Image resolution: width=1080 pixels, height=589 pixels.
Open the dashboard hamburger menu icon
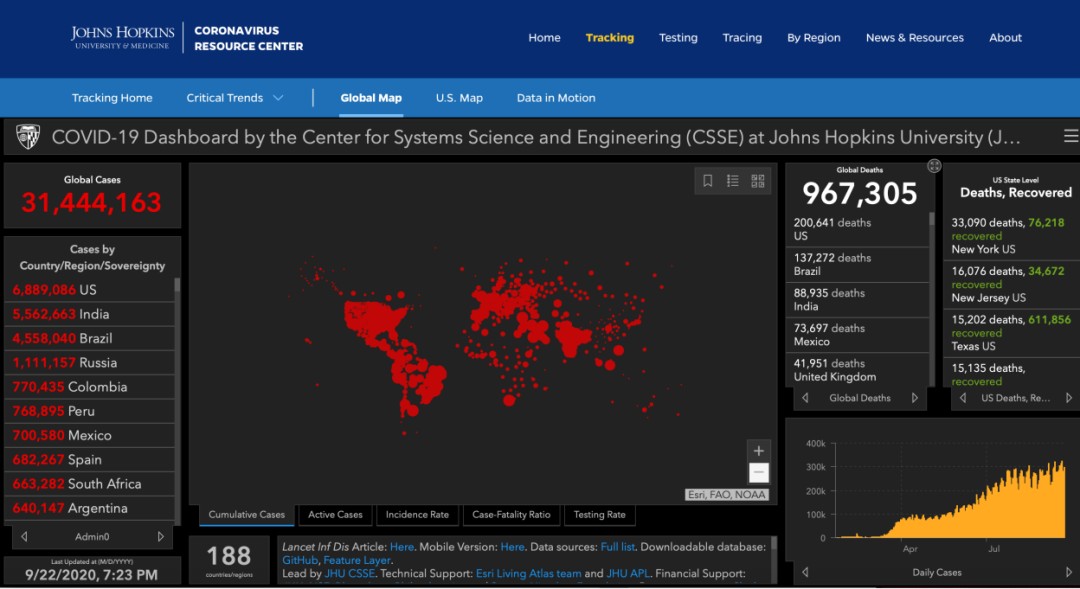coord(1070,136)
